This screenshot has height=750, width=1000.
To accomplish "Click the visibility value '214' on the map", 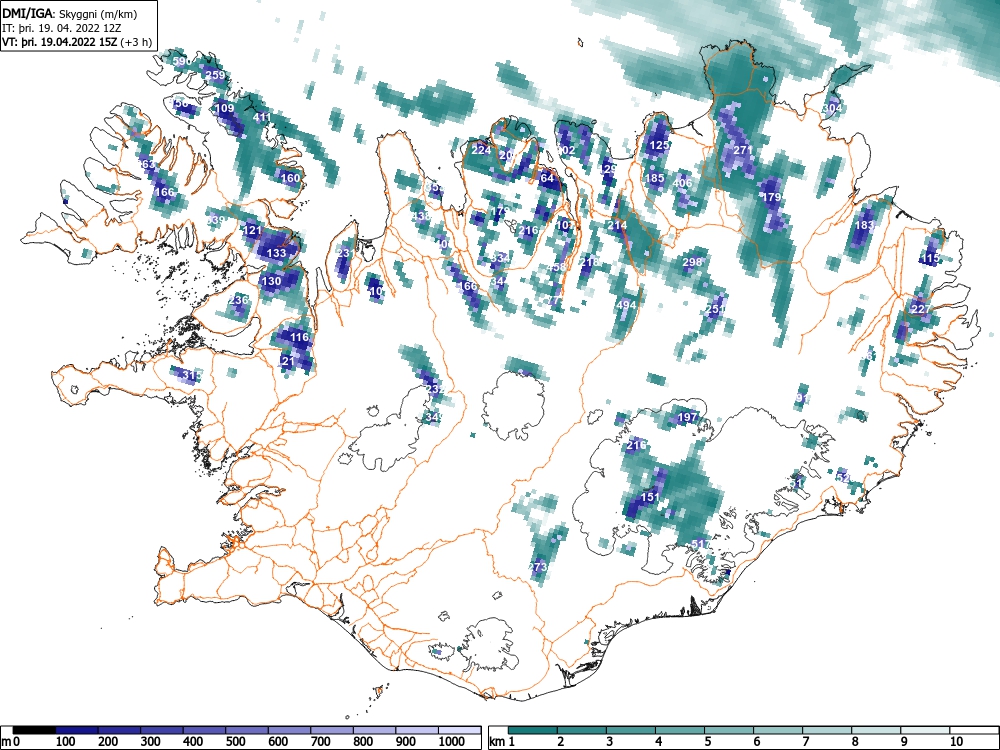I will point(617,225).
